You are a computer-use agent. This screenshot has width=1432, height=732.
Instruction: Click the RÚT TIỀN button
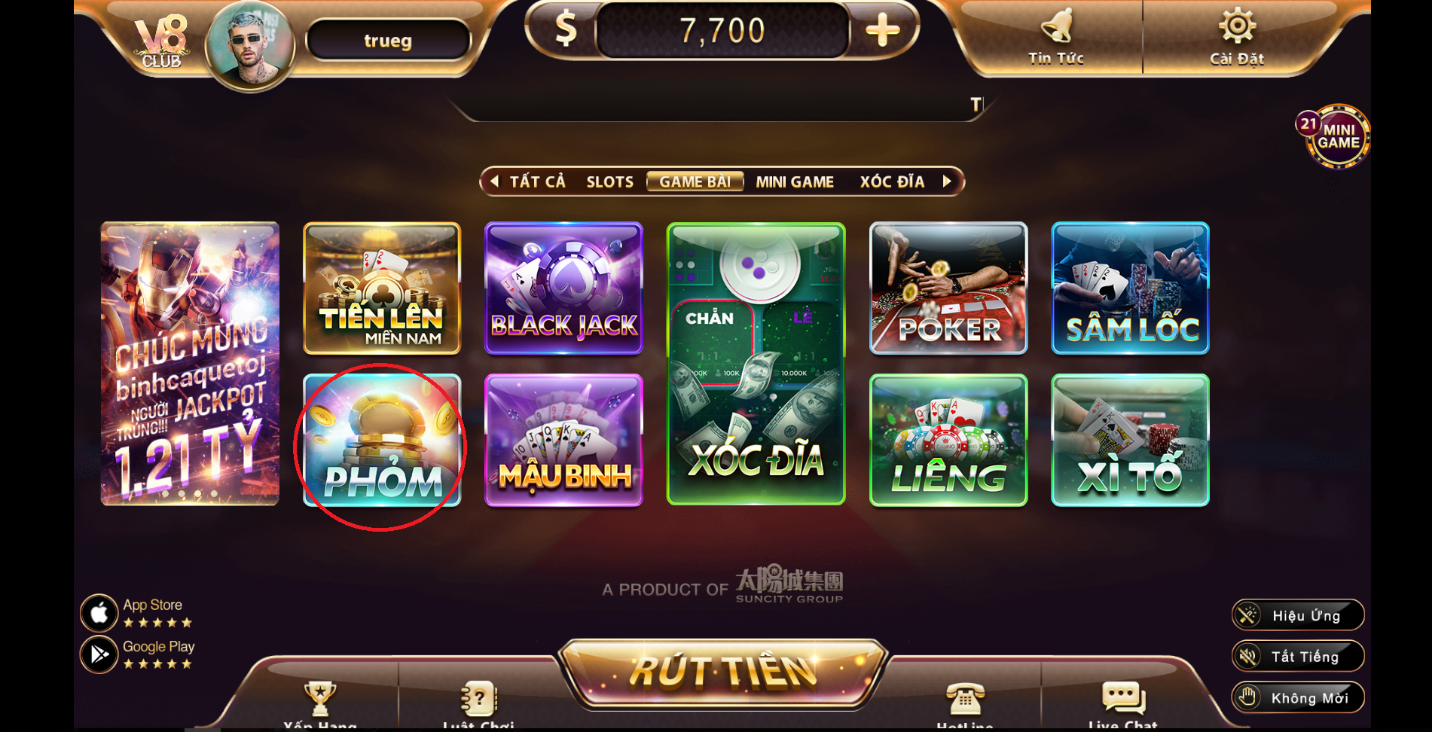pyautogui.click(x=723, y=672)
